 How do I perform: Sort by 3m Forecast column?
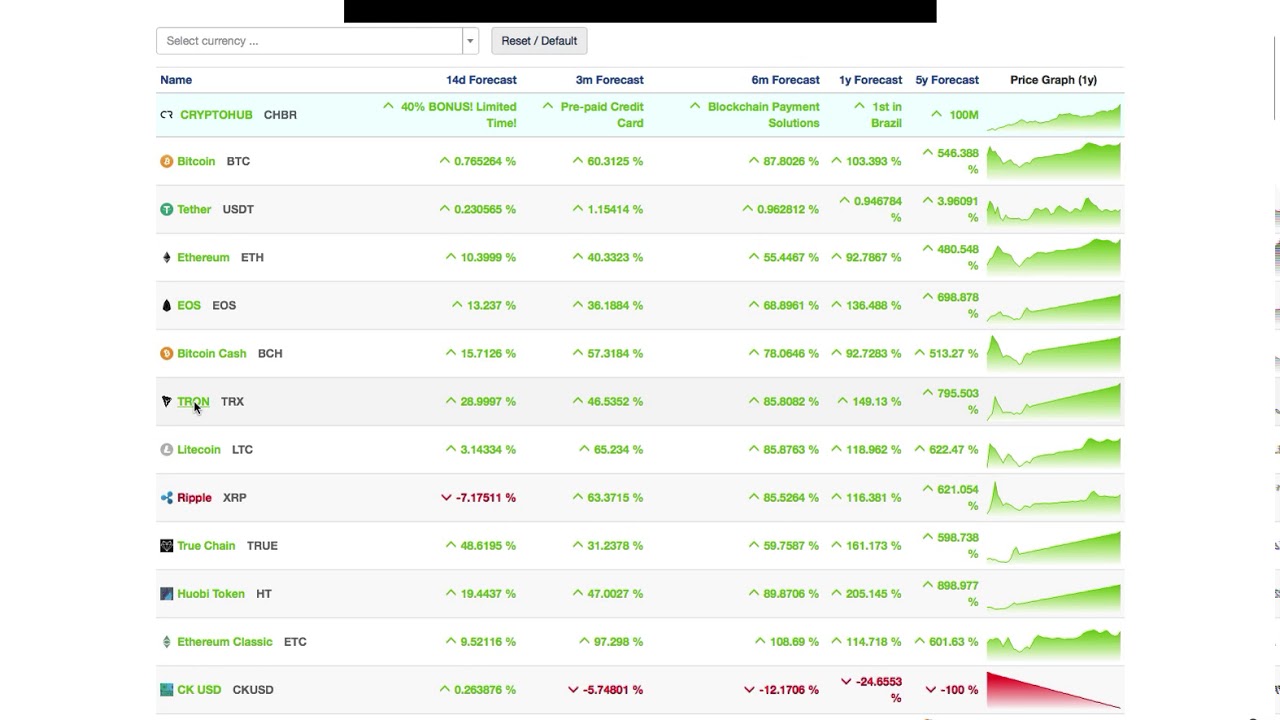609,80
